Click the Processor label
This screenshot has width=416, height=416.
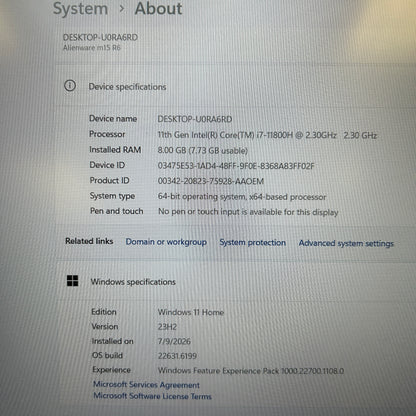pyautogui.click(x=107, y=134)
